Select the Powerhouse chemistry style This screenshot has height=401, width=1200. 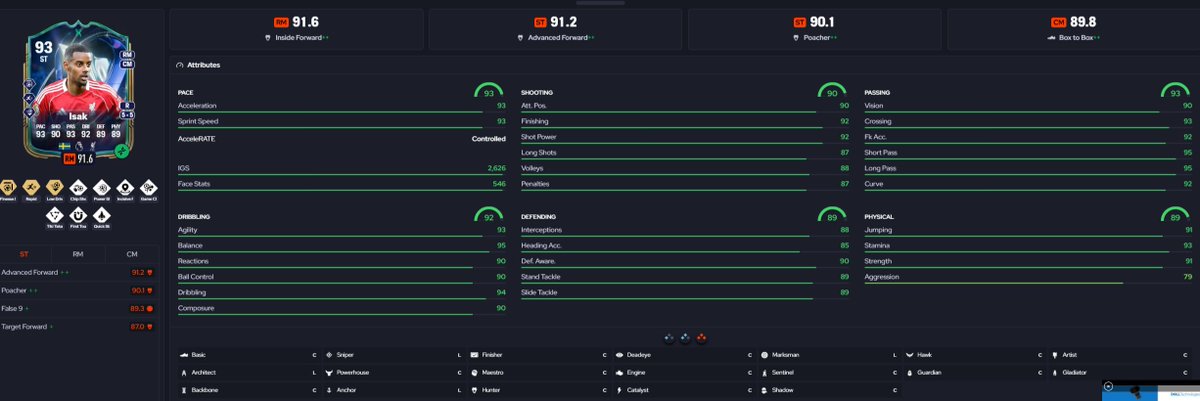point(392,372)
